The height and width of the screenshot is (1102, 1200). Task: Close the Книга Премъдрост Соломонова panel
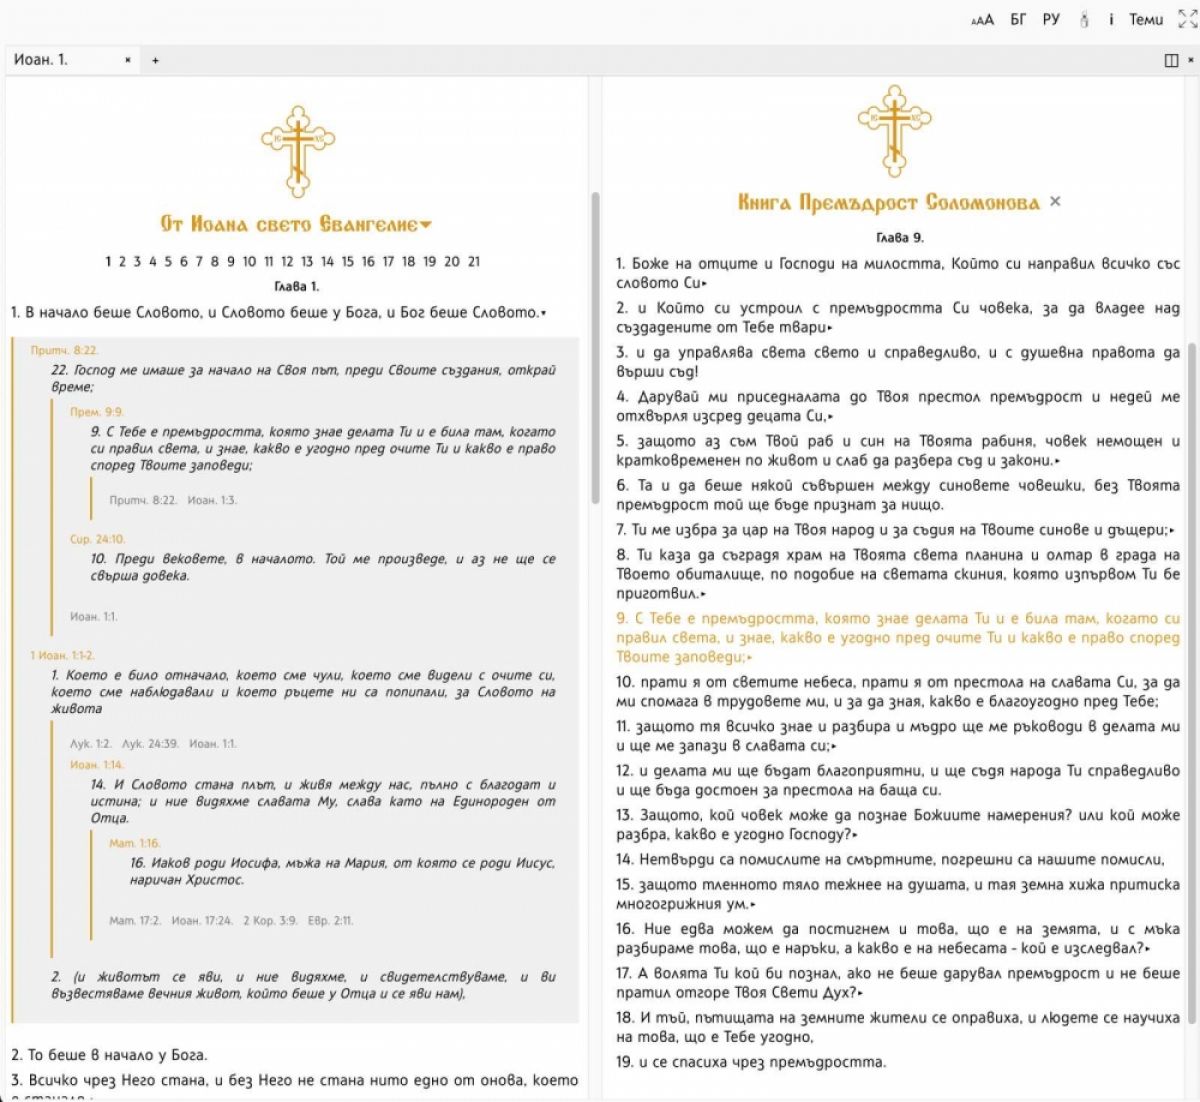tap(1055, 202)
